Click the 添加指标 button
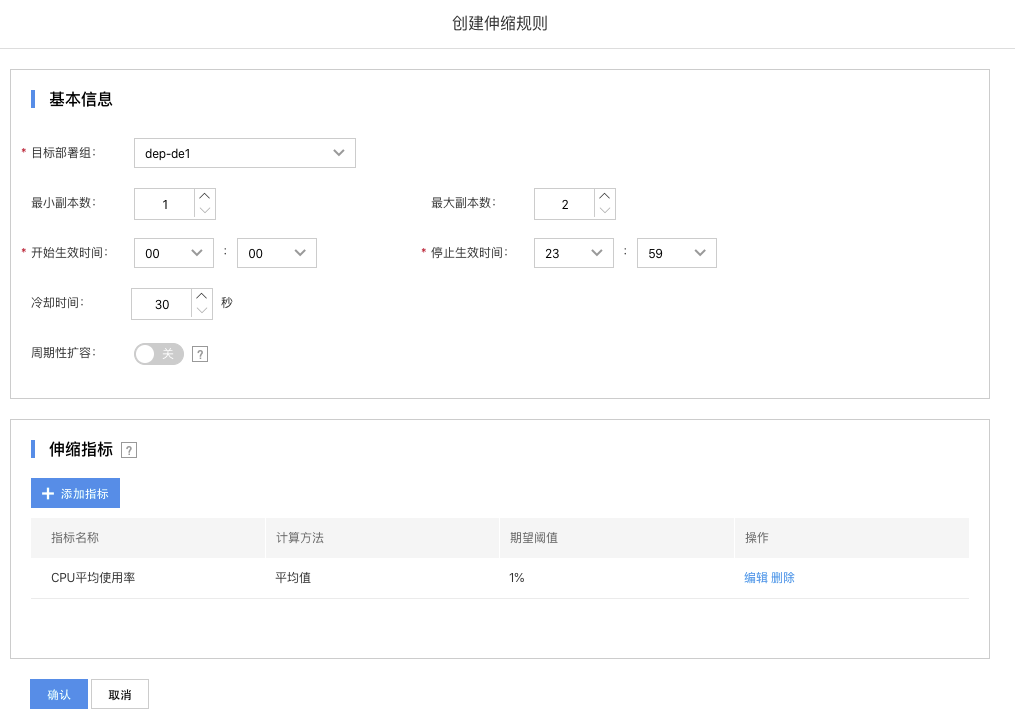 coord(75,493)
